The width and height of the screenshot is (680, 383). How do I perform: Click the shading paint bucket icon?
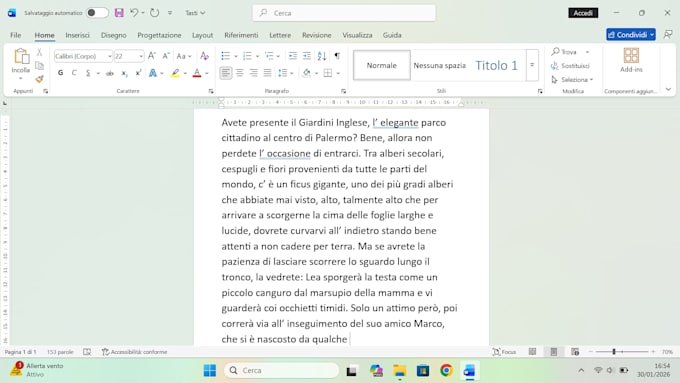(307, 73)
